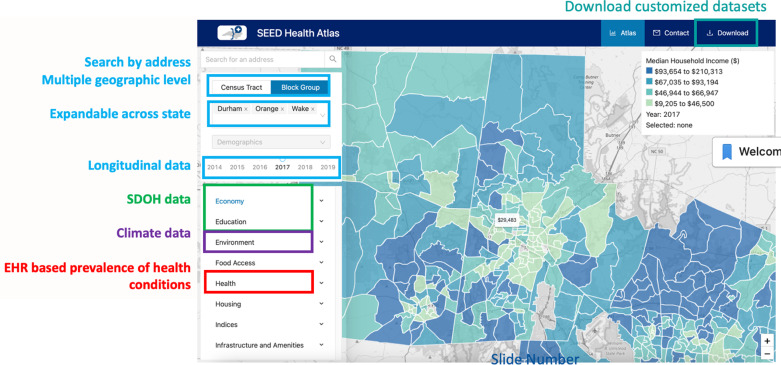The width and height of the screenshot is (781, 365).
Task: Click Selected: none legend text
Action: coord(669,125)
